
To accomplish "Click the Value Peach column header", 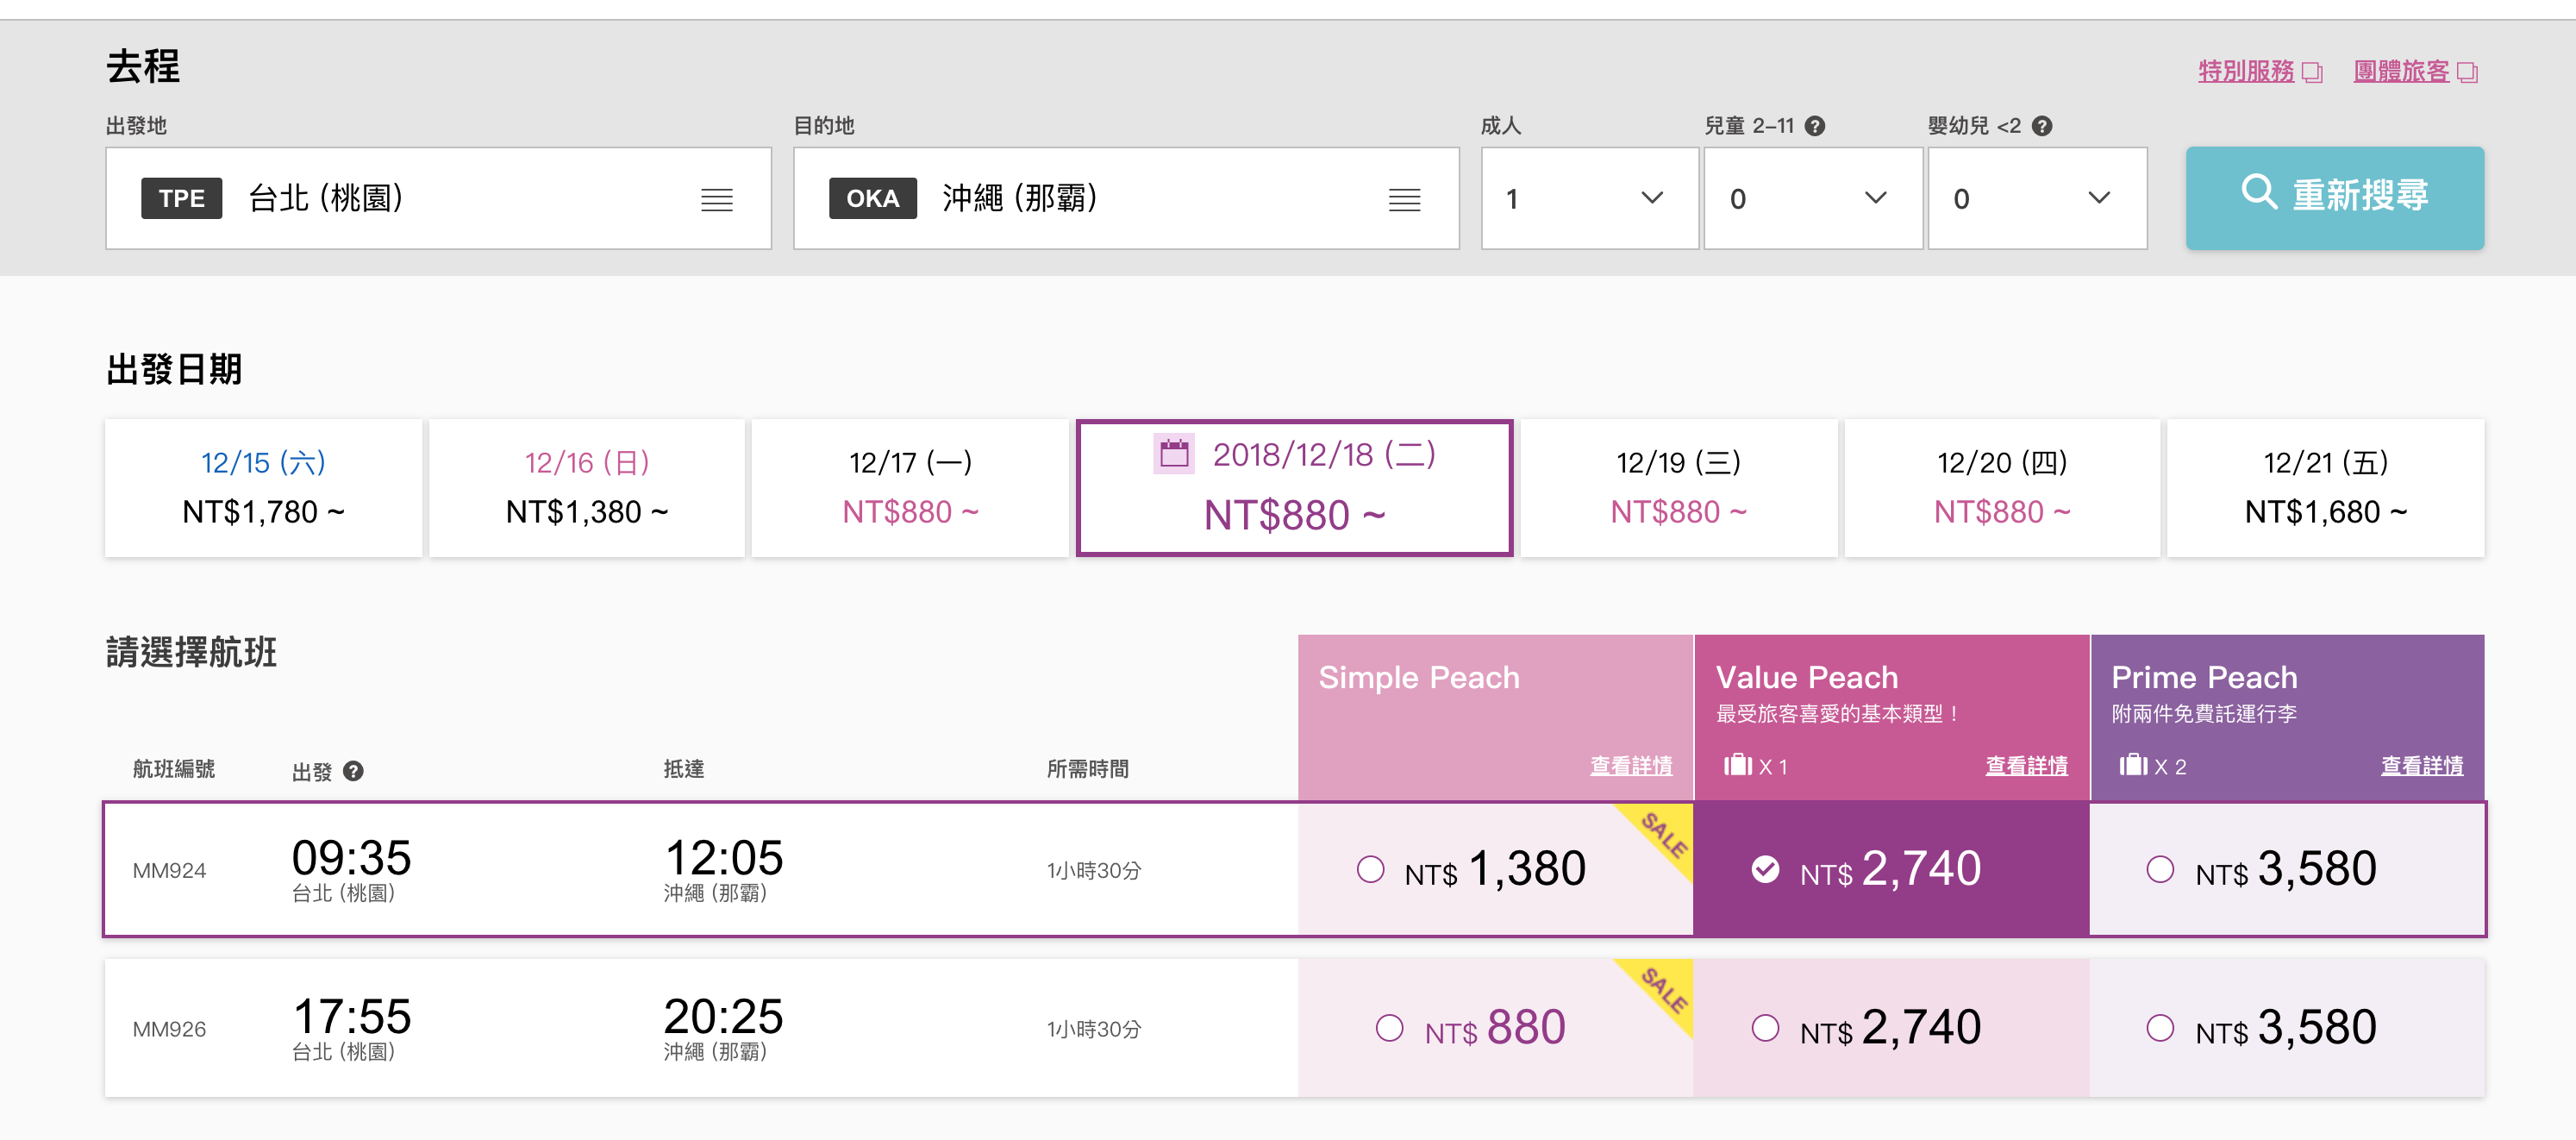I will click(x=1891, y=717).
